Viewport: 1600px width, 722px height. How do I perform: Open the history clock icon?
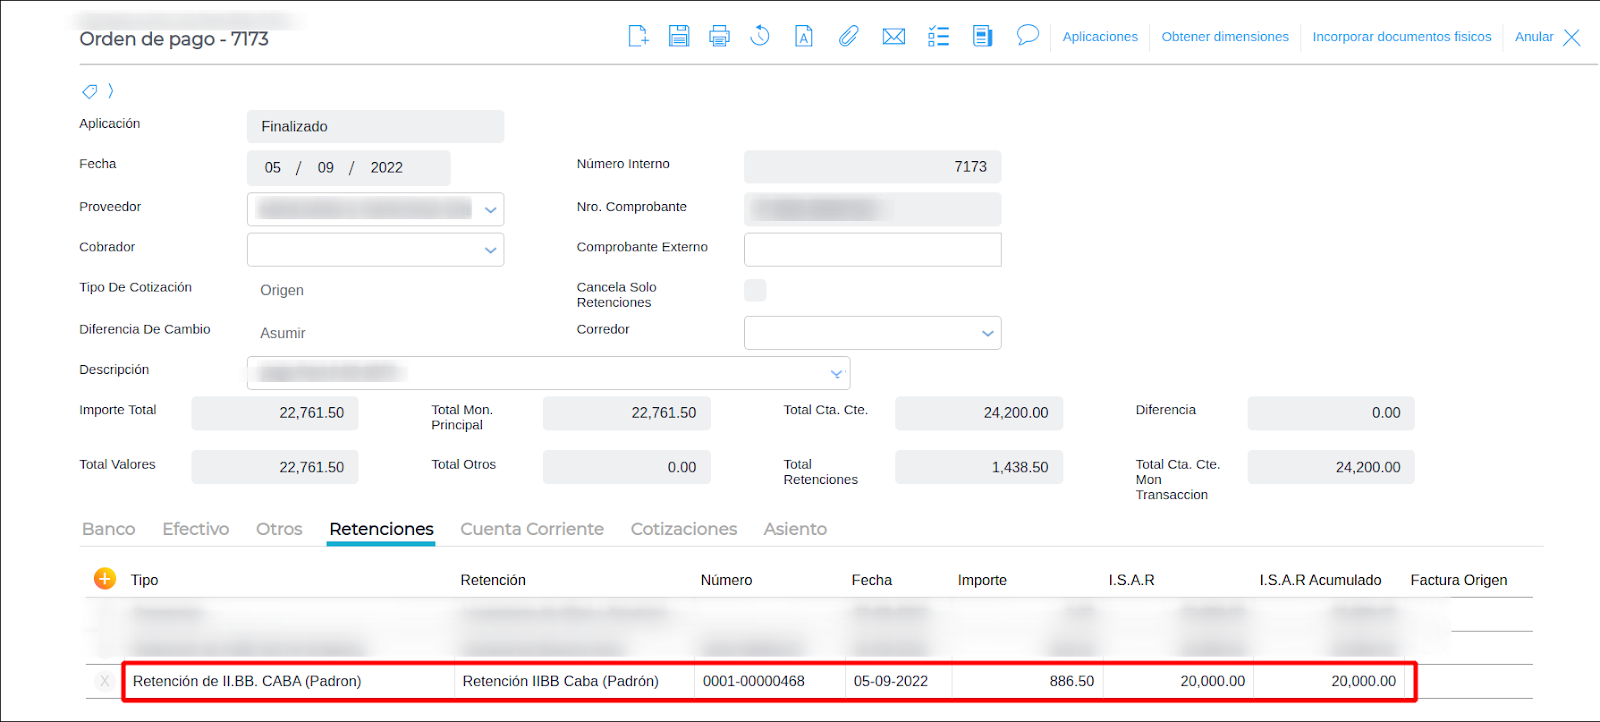coord(760,37)
